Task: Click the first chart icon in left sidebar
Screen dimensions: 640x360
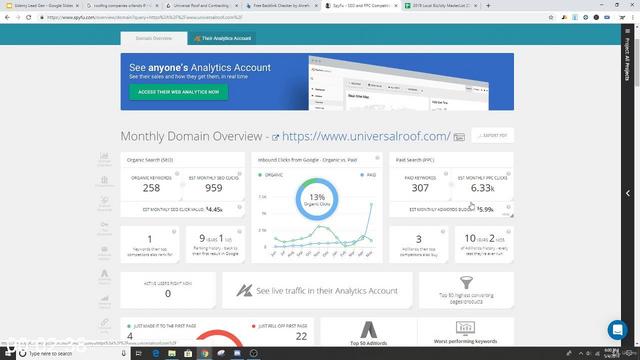Action: [x=104, y=156]
